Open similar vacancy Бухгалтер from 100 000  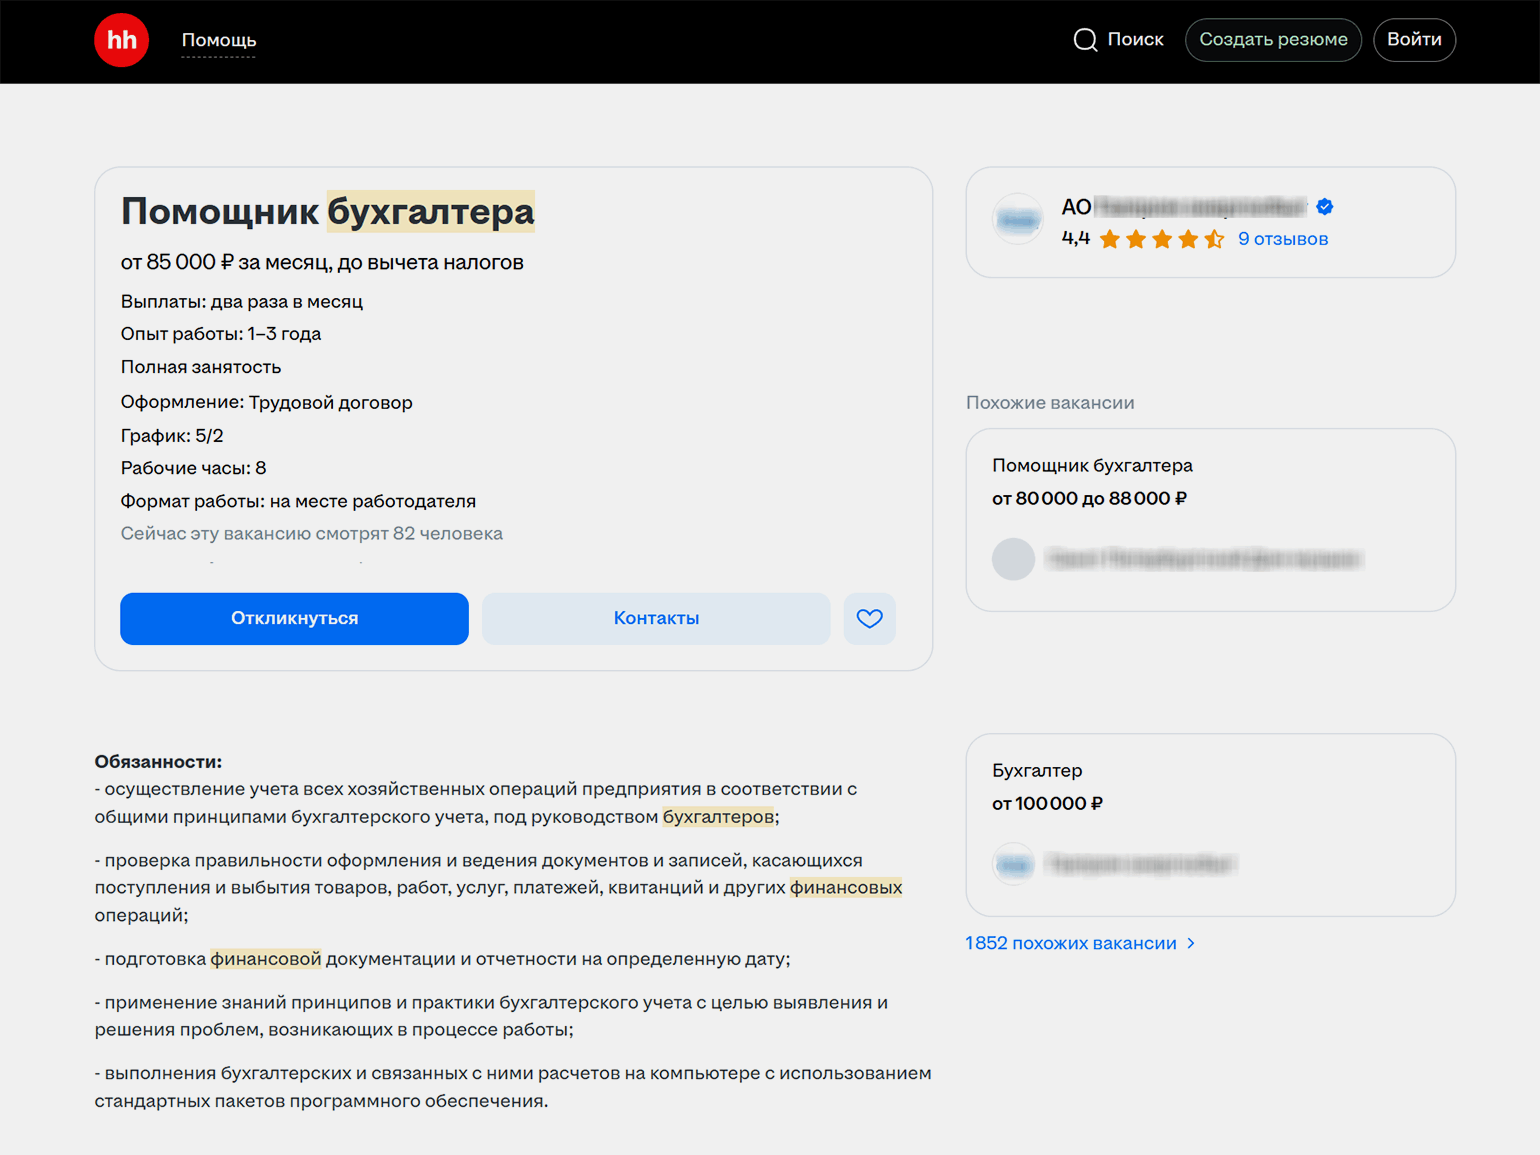pyautogui.click(x=1037, y=771)
